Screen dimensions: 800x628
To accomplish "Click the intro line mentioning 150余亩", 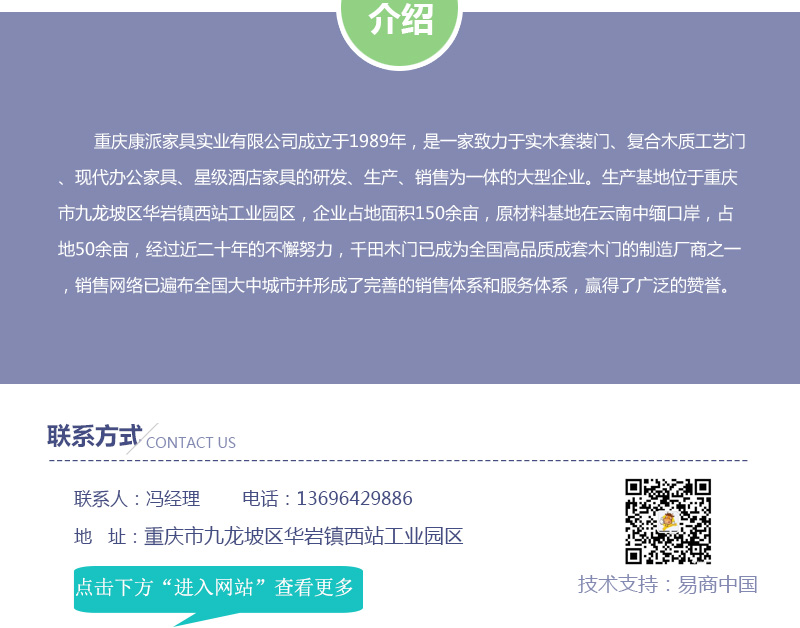I will [x=396, y=213].
